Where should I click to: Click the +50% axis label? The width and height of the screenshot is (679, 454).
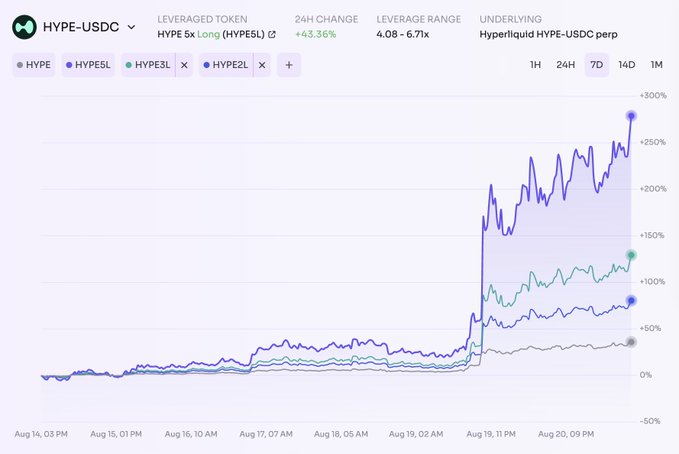pyautogui.click(x=650, y=328)
